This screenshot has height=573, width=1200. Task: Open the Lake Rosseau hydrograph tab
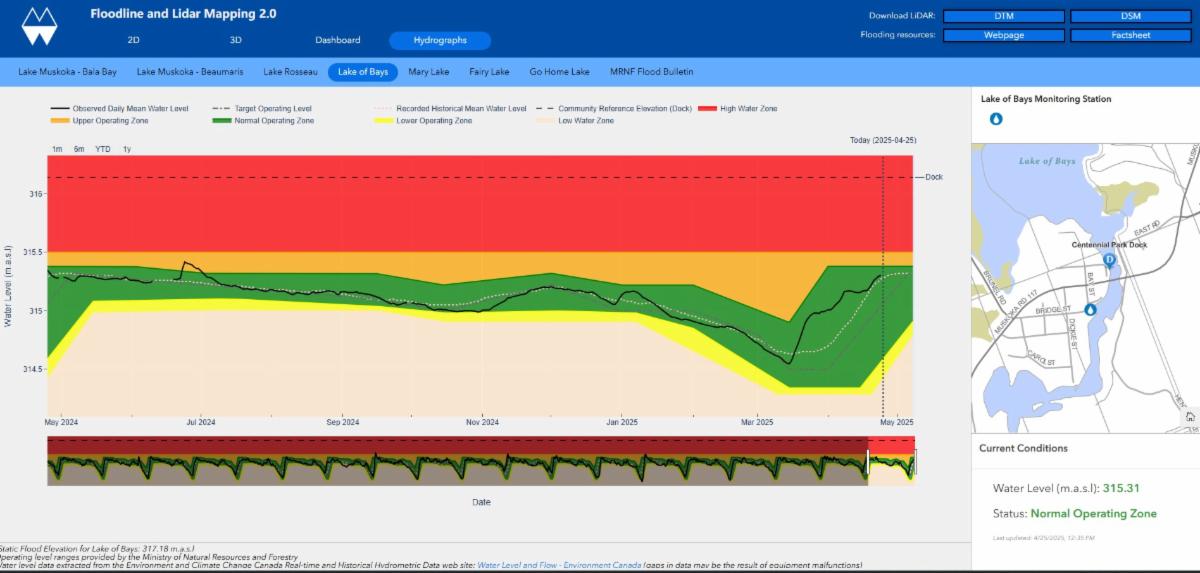coord(290,72)
